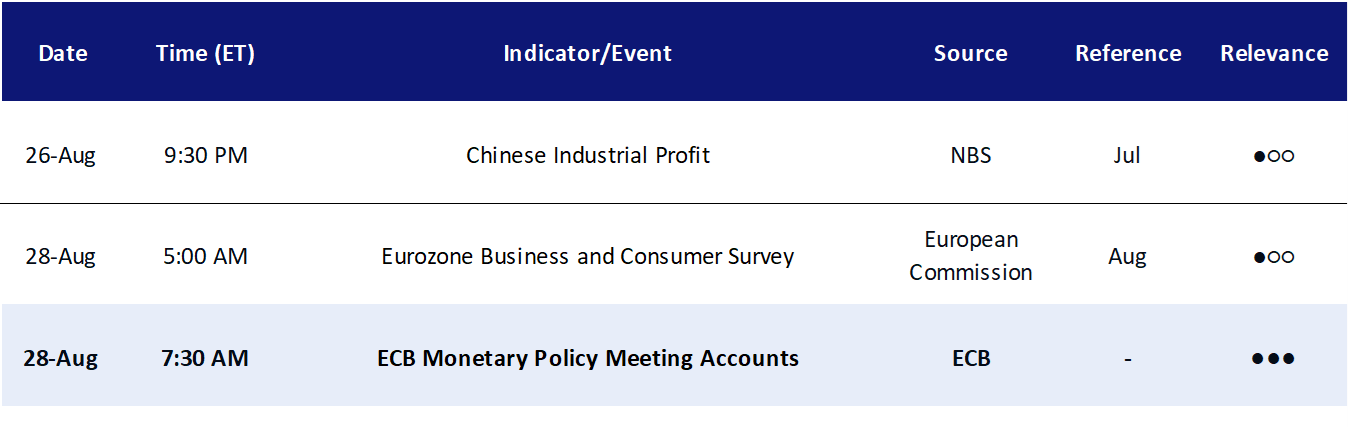This screenshot has height=427, width=1348.
Task: Click the three filled relevance dots for ECB
Action: pyautogui.click(x=1274, y=358)
